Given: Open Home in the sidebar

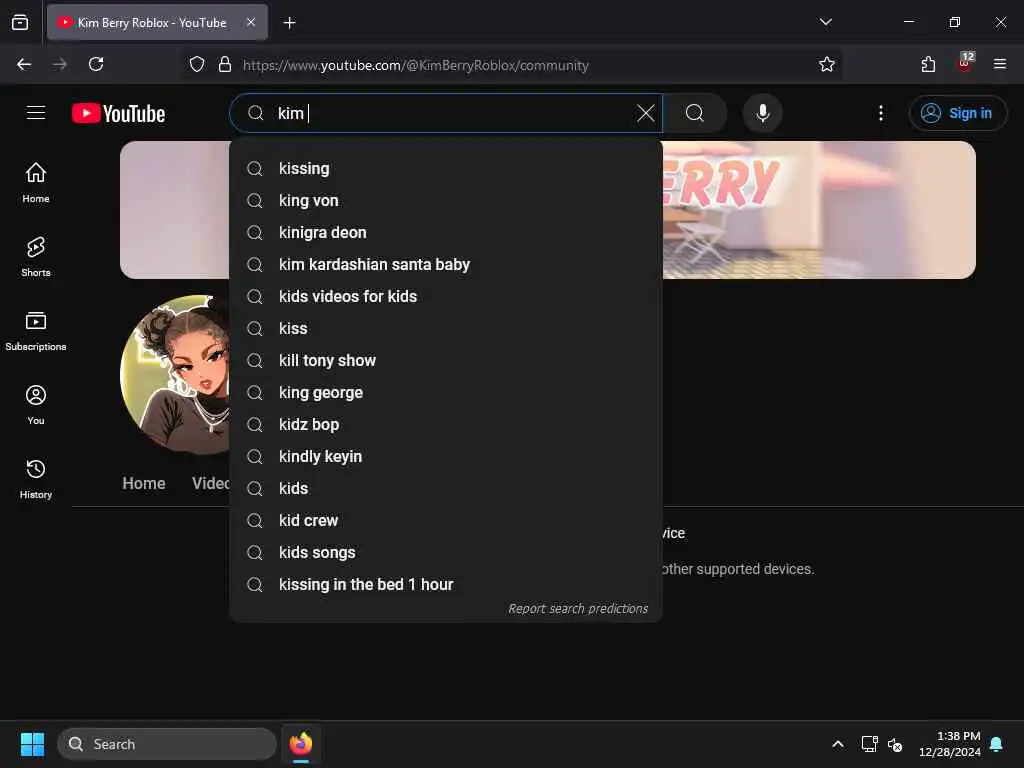Looking at the screenshot, I should coord(36,183).
